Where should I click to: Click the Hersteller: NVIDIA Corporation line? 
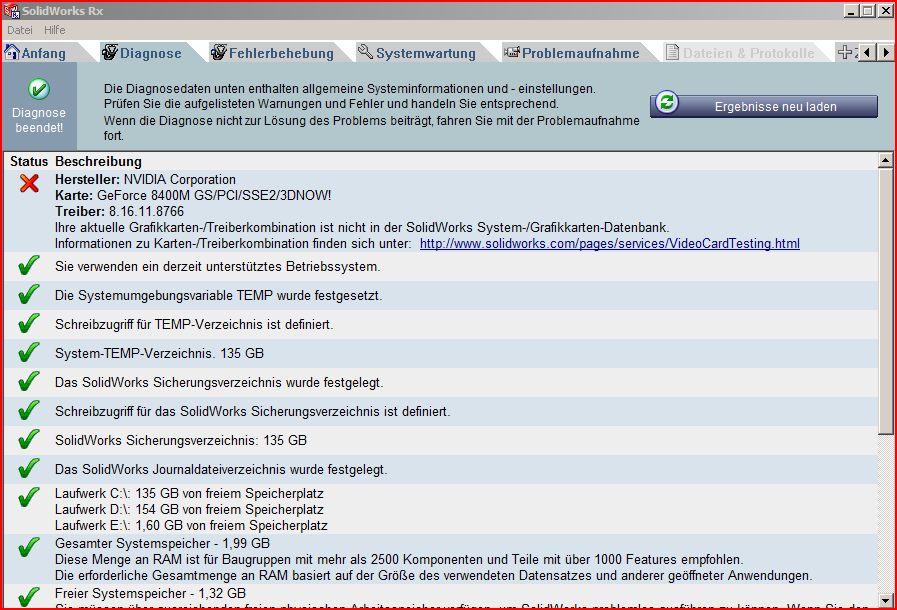[x=145, y=180]
